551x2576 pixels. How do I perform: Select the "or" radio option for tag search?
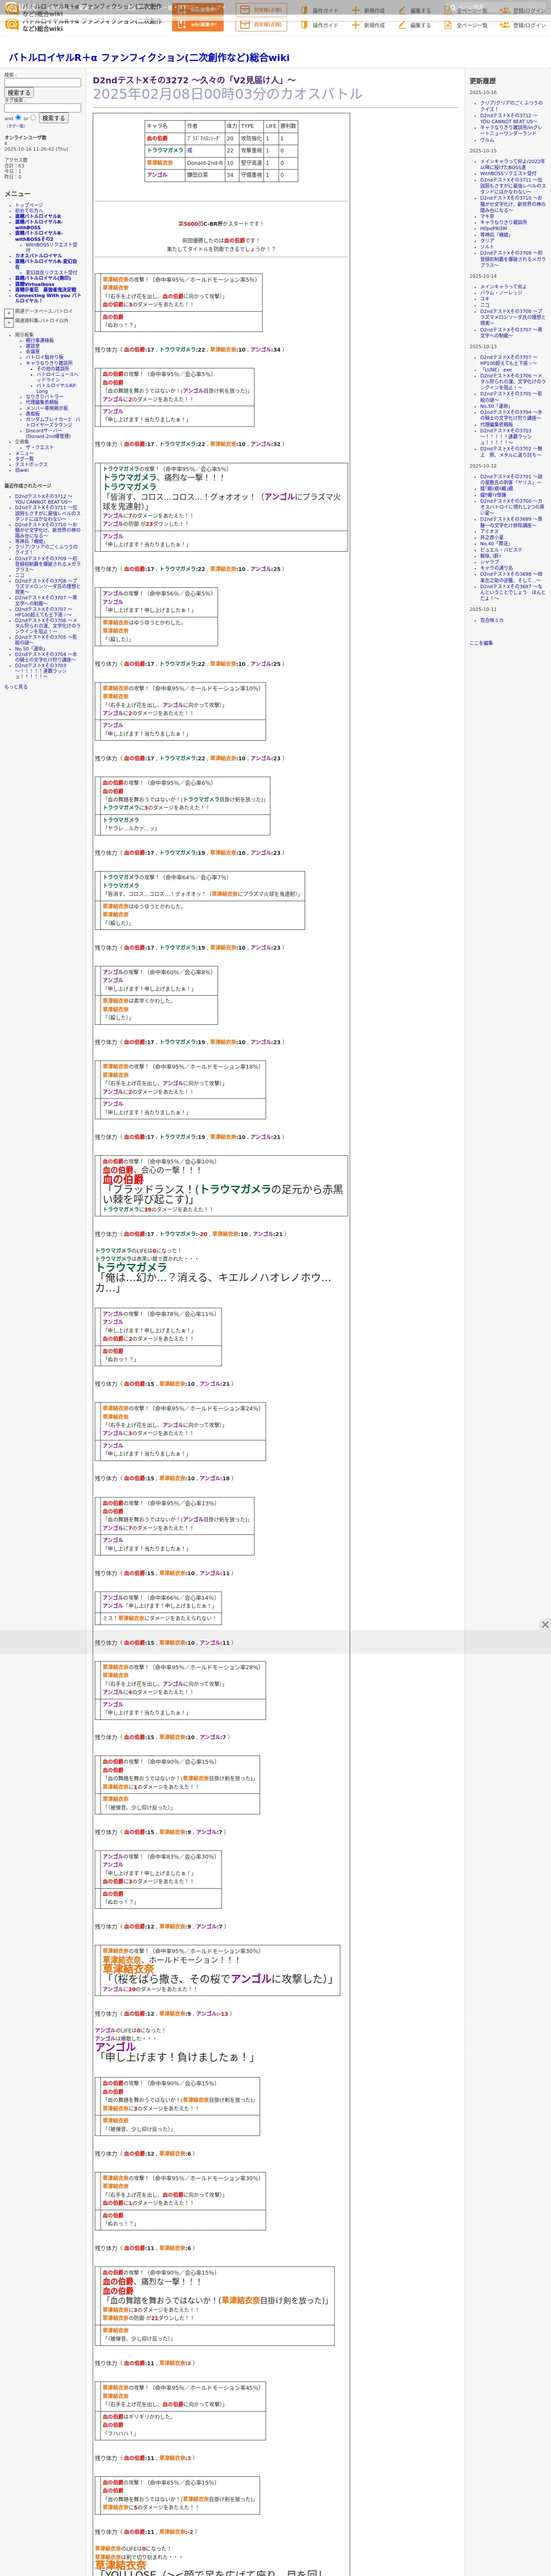33,117
